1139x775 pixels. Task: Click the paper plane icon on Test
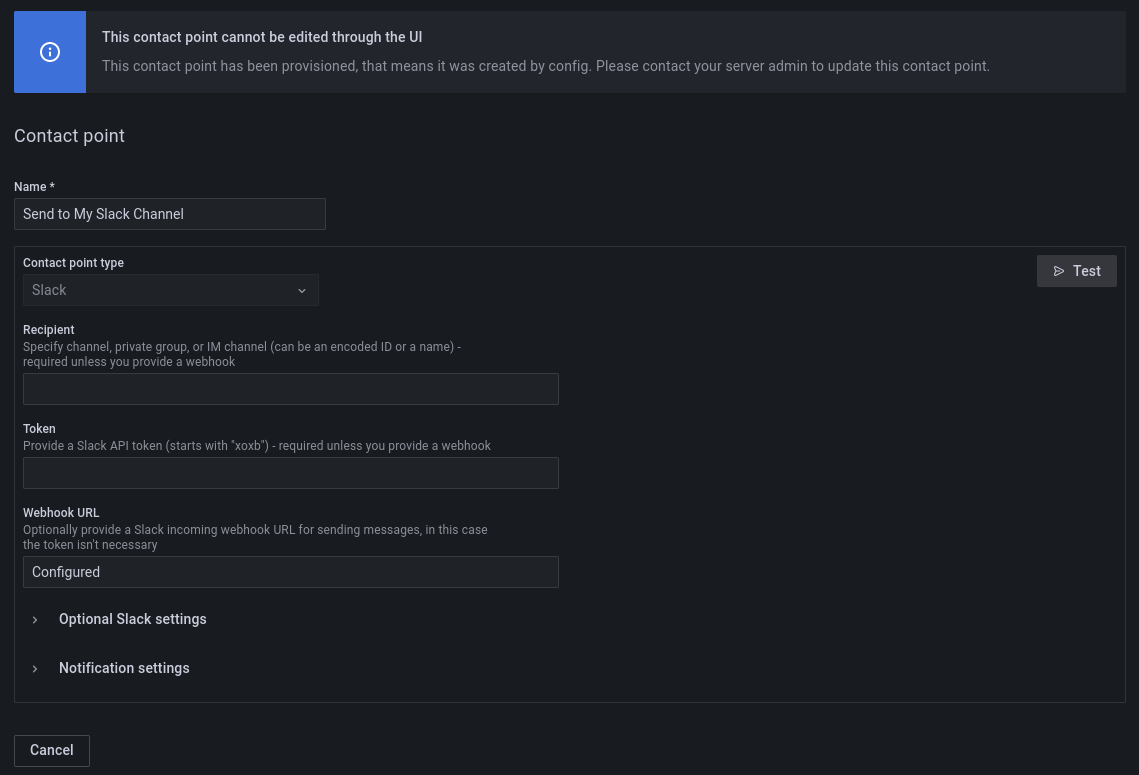point(1059,271)
